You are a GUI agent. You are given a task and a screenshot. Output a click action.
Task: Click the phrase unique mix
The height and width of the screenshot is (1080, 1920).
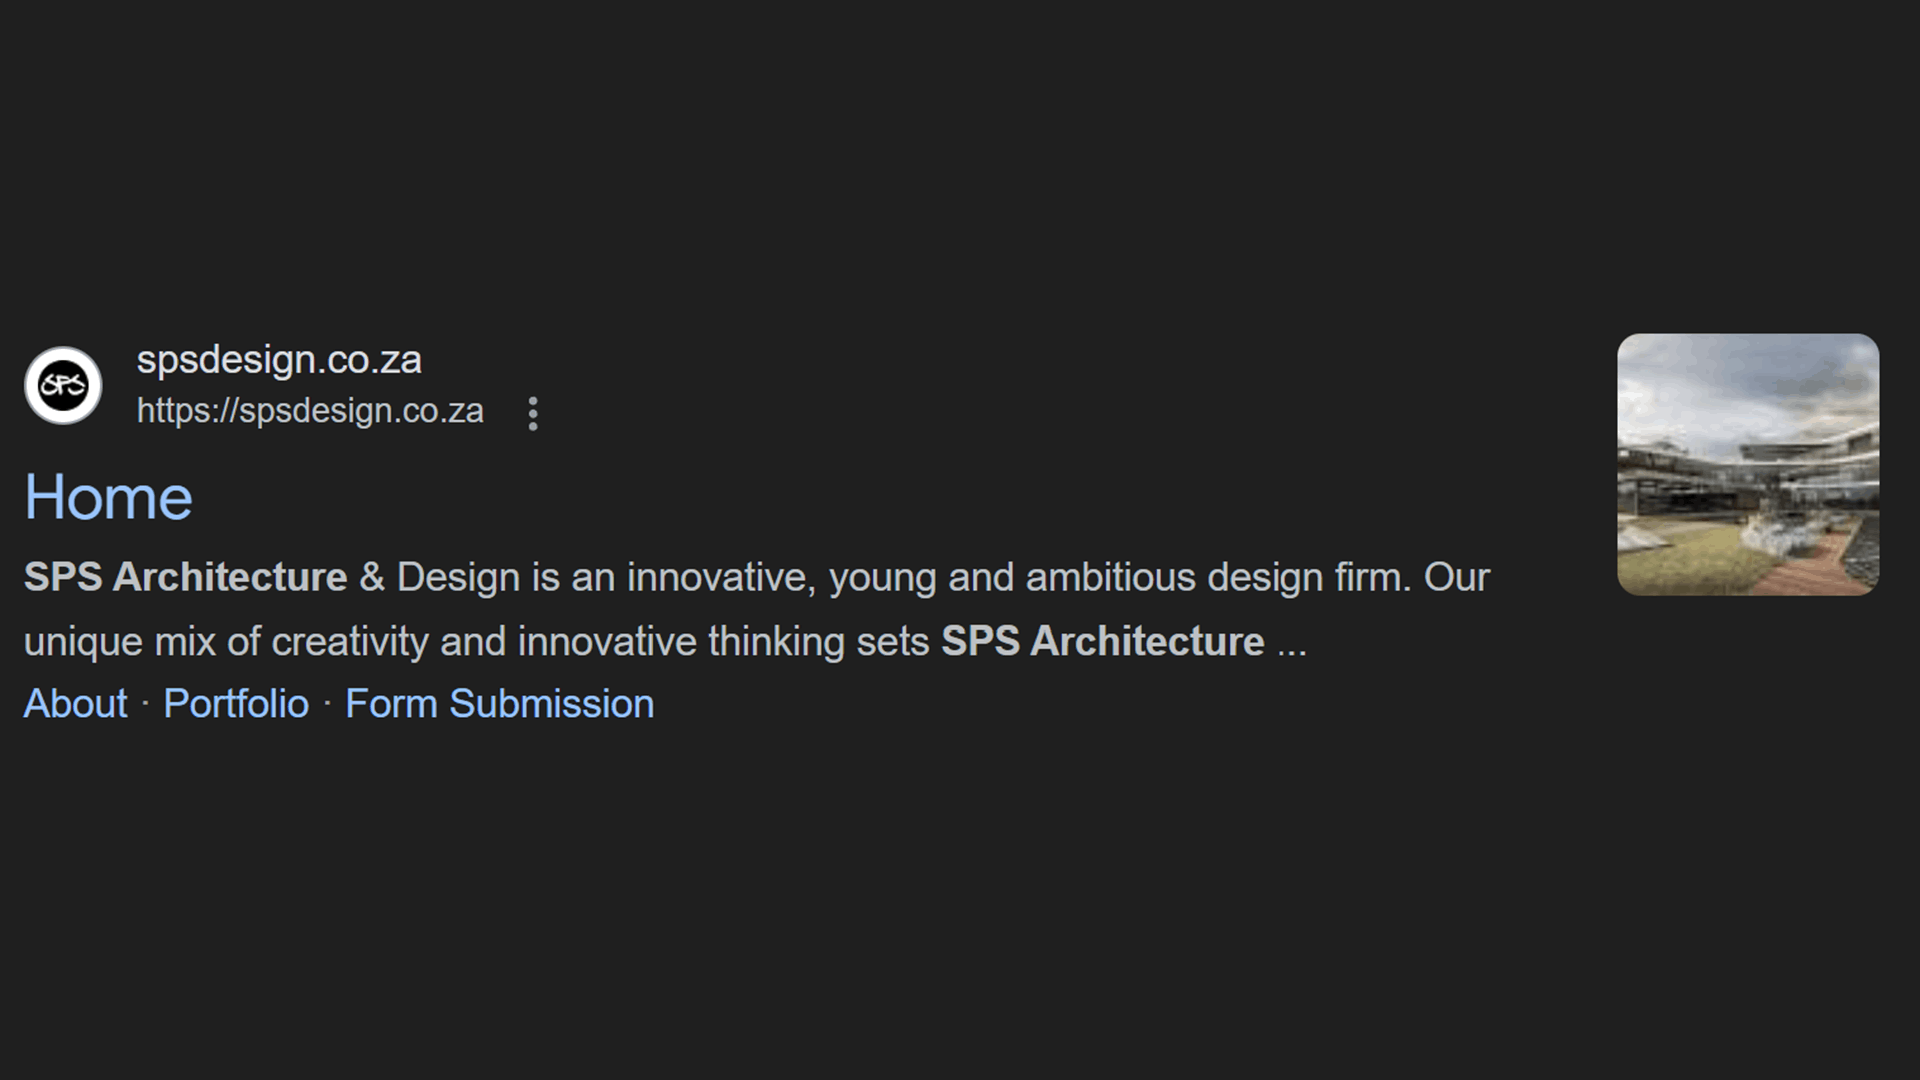pos(119,641)
